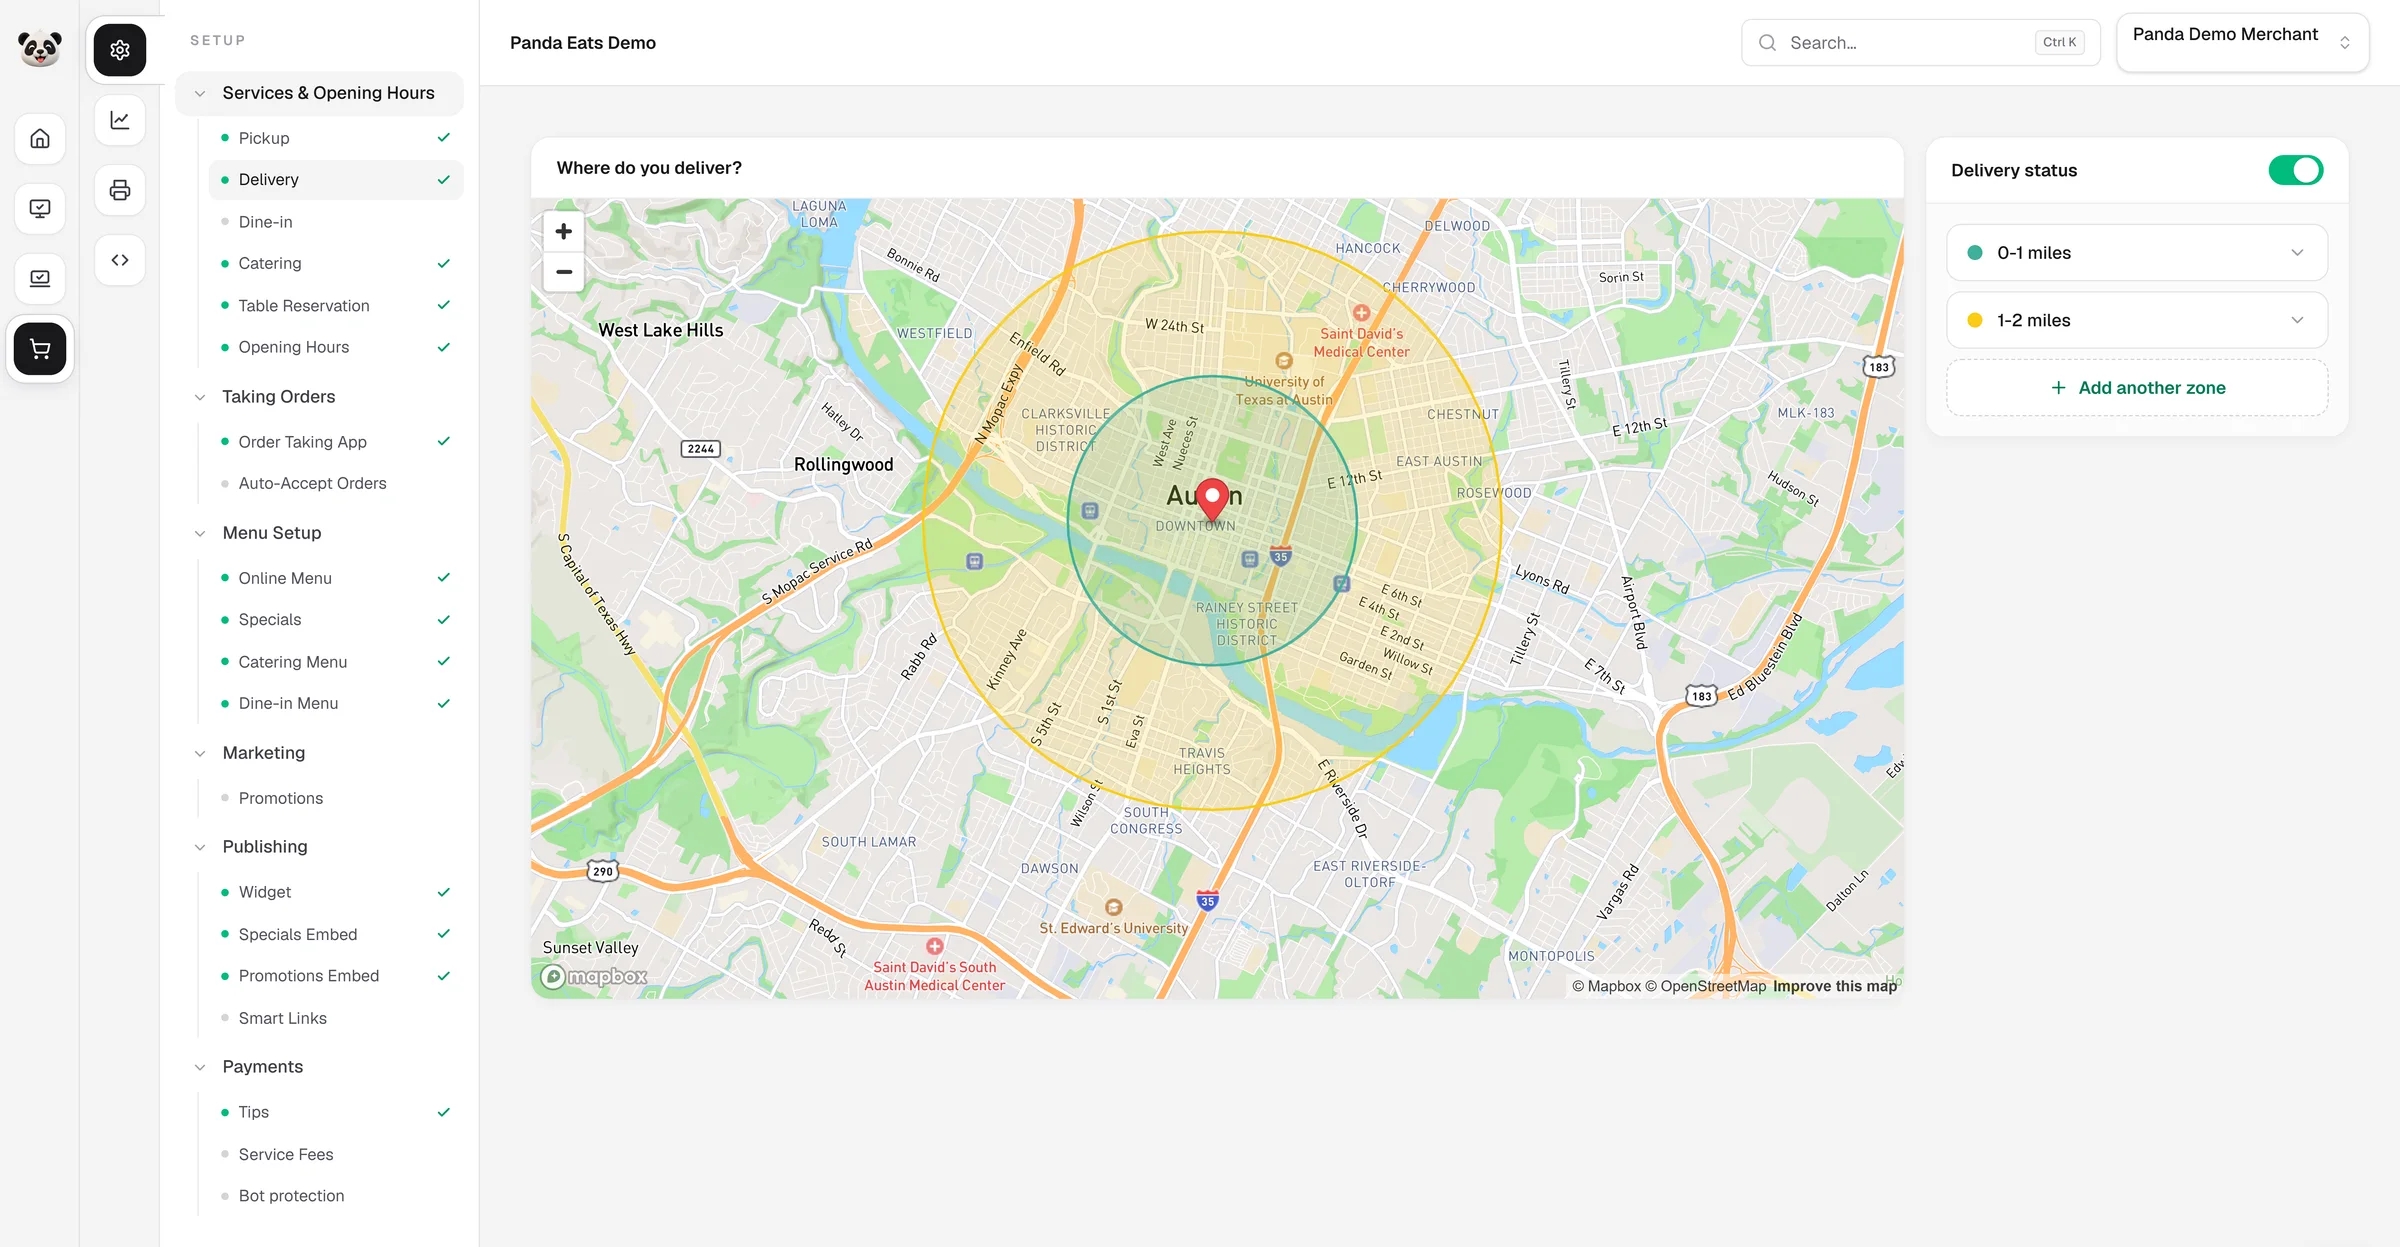
Task: Click the Saint David's Medical Center marker
Action: point(1361,313)
